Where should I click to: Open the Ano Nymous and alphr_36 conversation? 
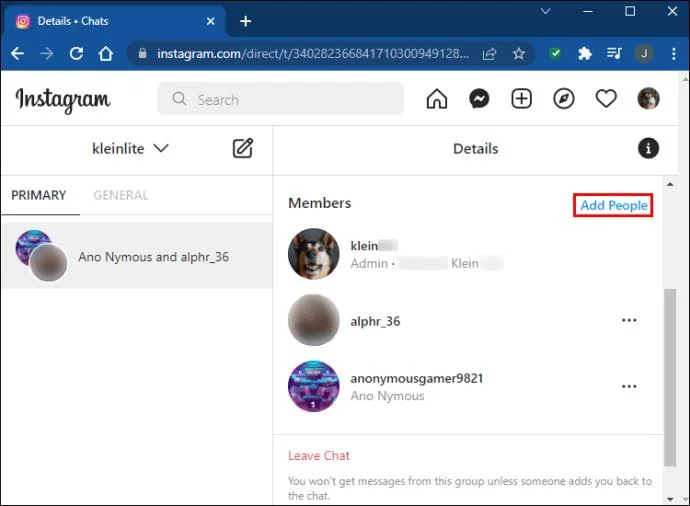click(137, 256)
